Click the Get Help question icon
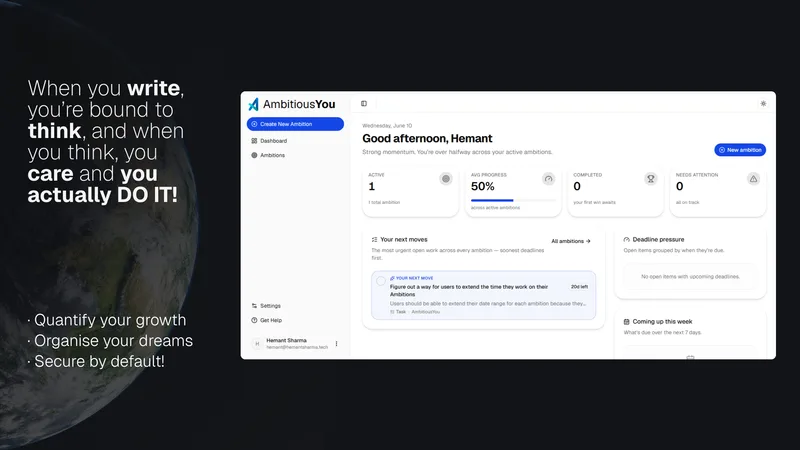The image size is (800, 450). tap(254, 320)
